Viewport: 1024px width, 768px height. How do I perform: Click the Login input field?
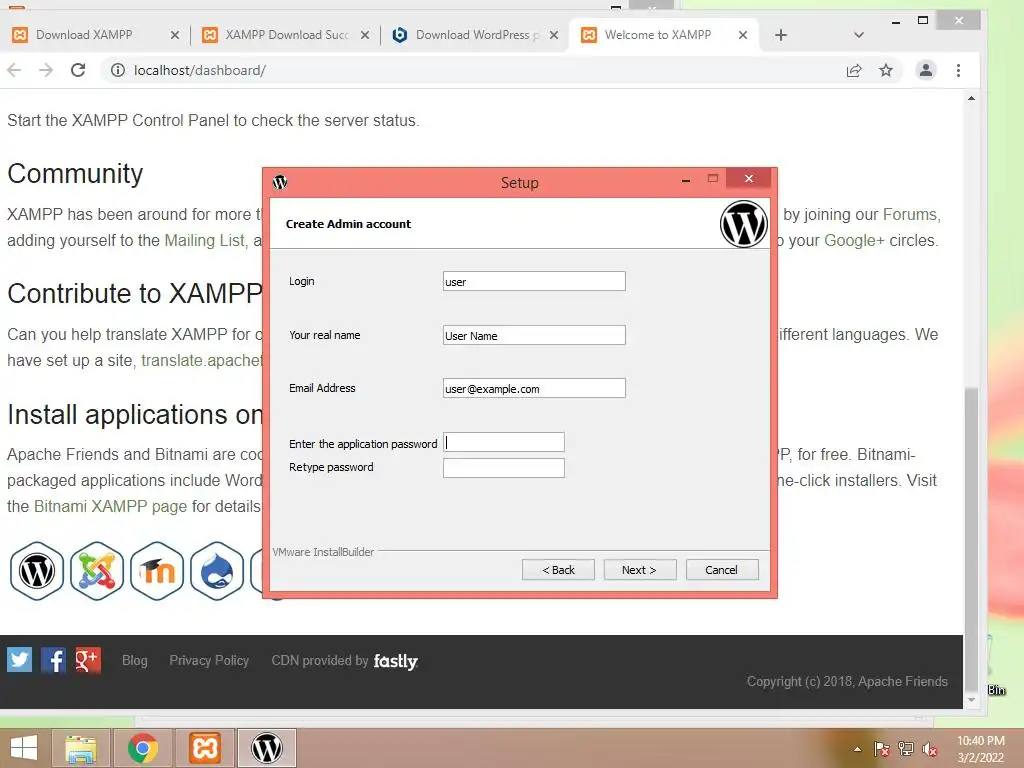pyautogui.click(x=534, y=281)
